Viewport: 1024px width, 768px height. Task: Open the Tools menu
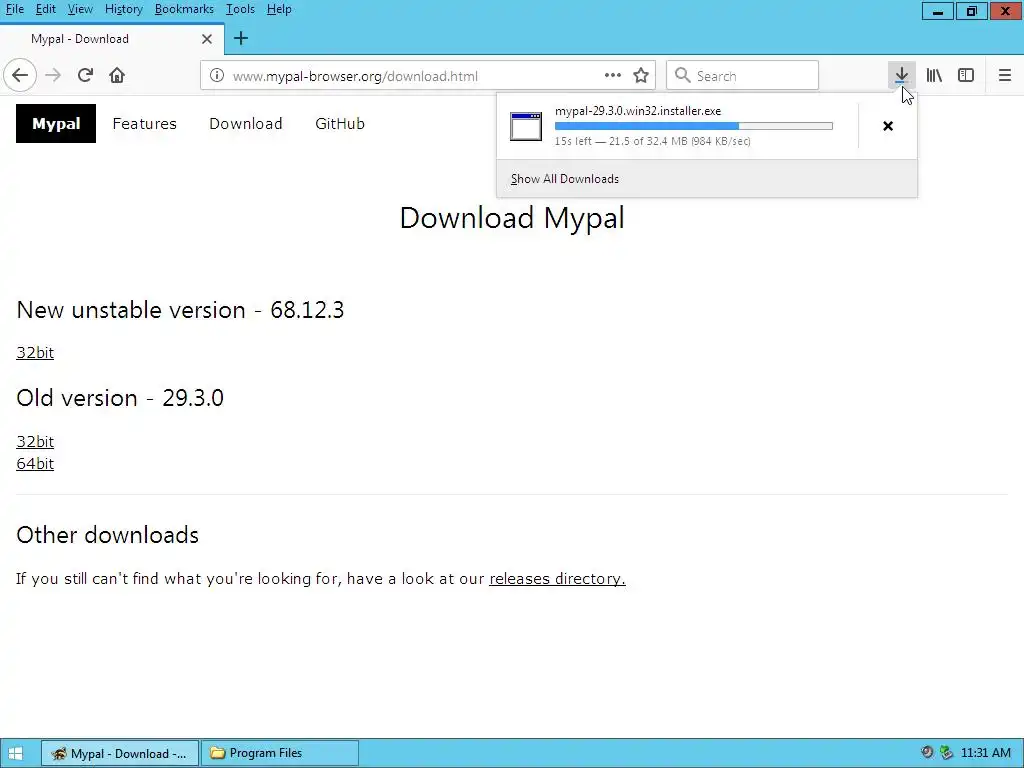click(x=240, y=9)
